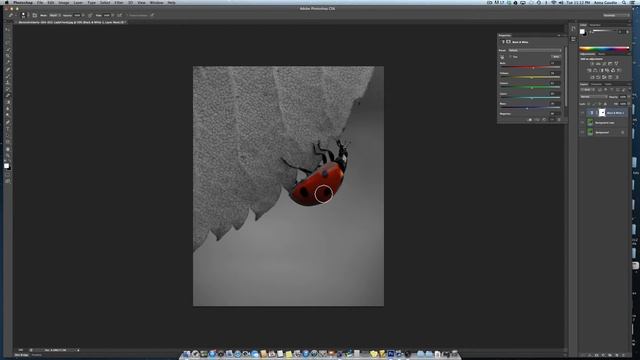Hide the Background copy layer
The height and width of the screenshot is (360, 640).
(x=582, y=122)
